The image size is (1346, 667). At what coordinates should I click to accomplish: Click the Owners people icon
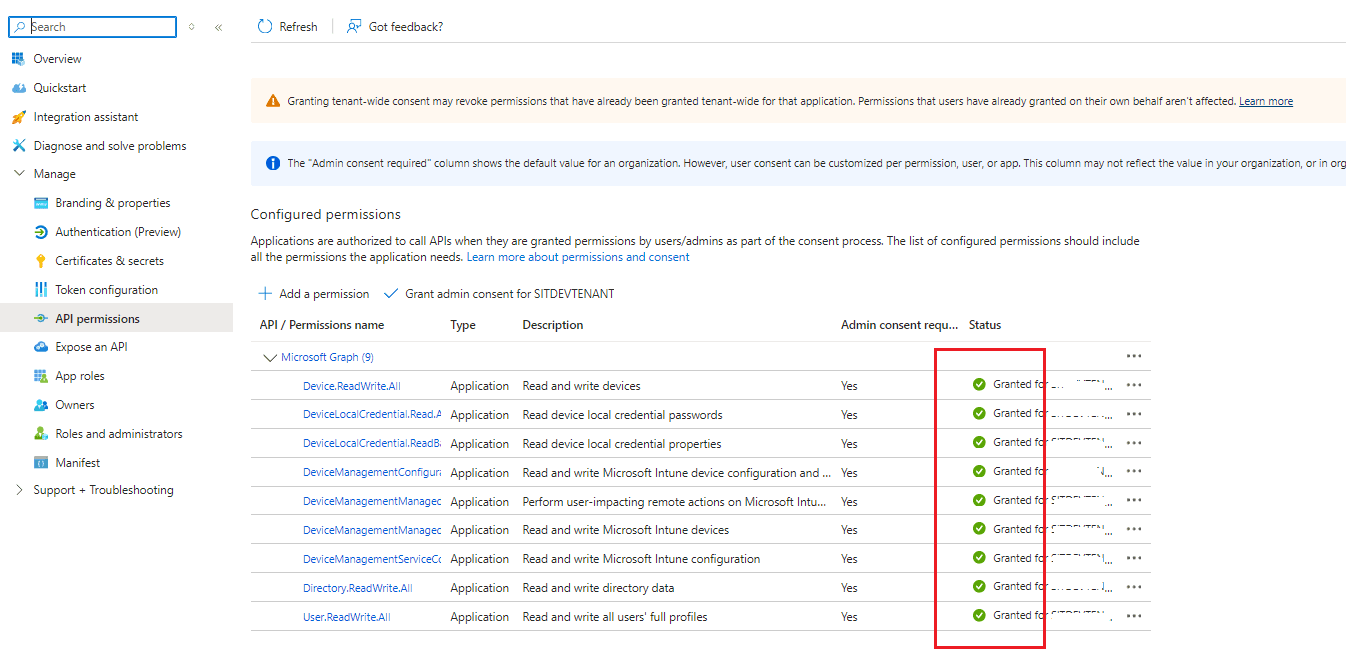40,404
